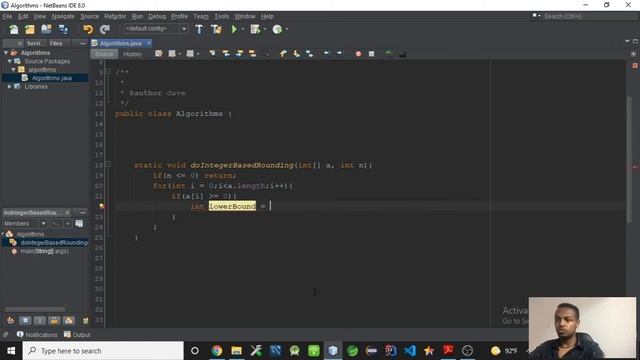Switch to the Services tab
This screenshot has height=360, width=640.
coord(34,43)
